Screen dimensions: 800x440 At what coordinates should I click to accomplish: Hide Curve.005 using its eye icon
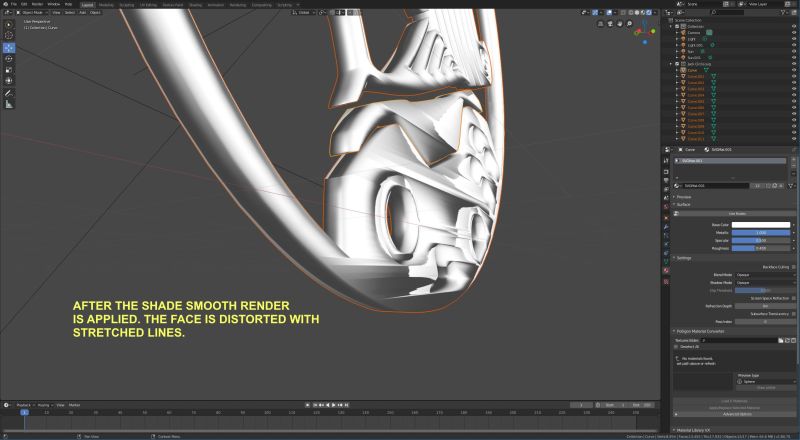pyautogui.click(x=794, y=101)
